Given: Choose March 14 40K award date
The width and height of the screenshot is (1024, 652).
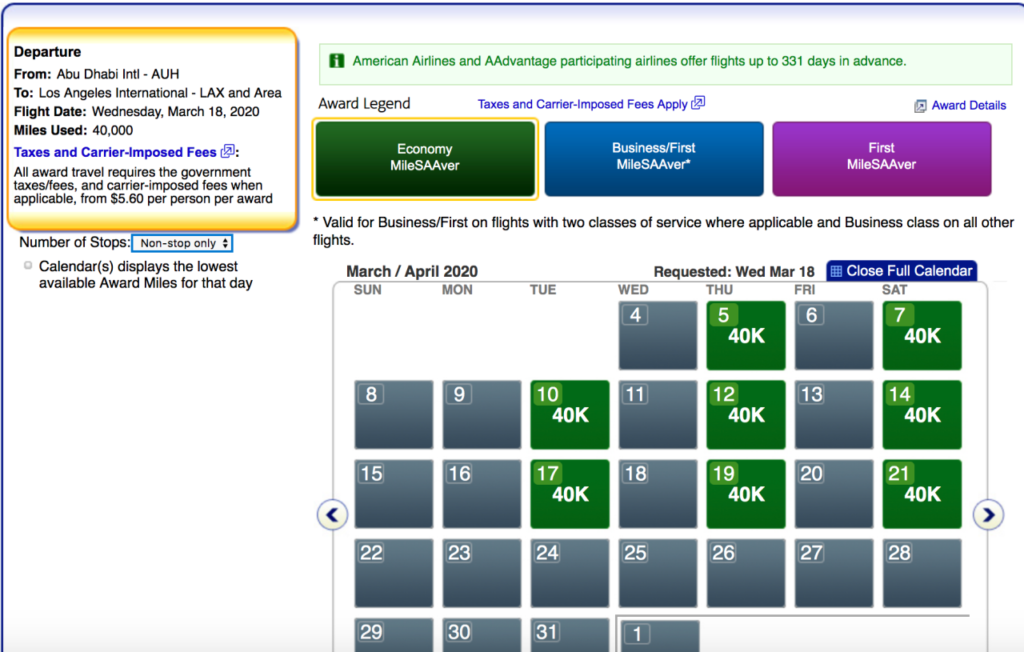Looking at the screenshot, I should [921, 414].
